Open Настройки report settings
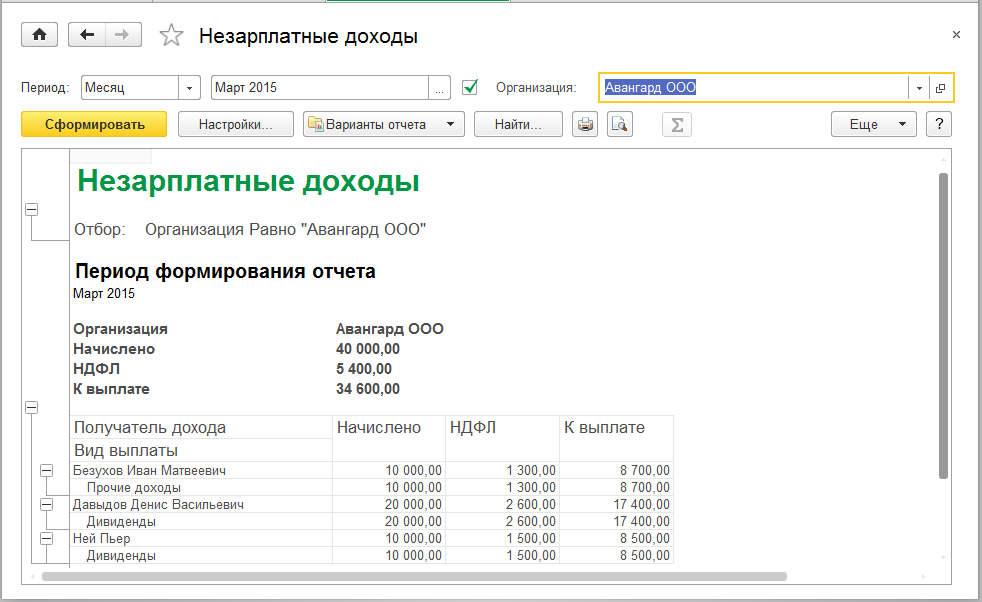 235,124
